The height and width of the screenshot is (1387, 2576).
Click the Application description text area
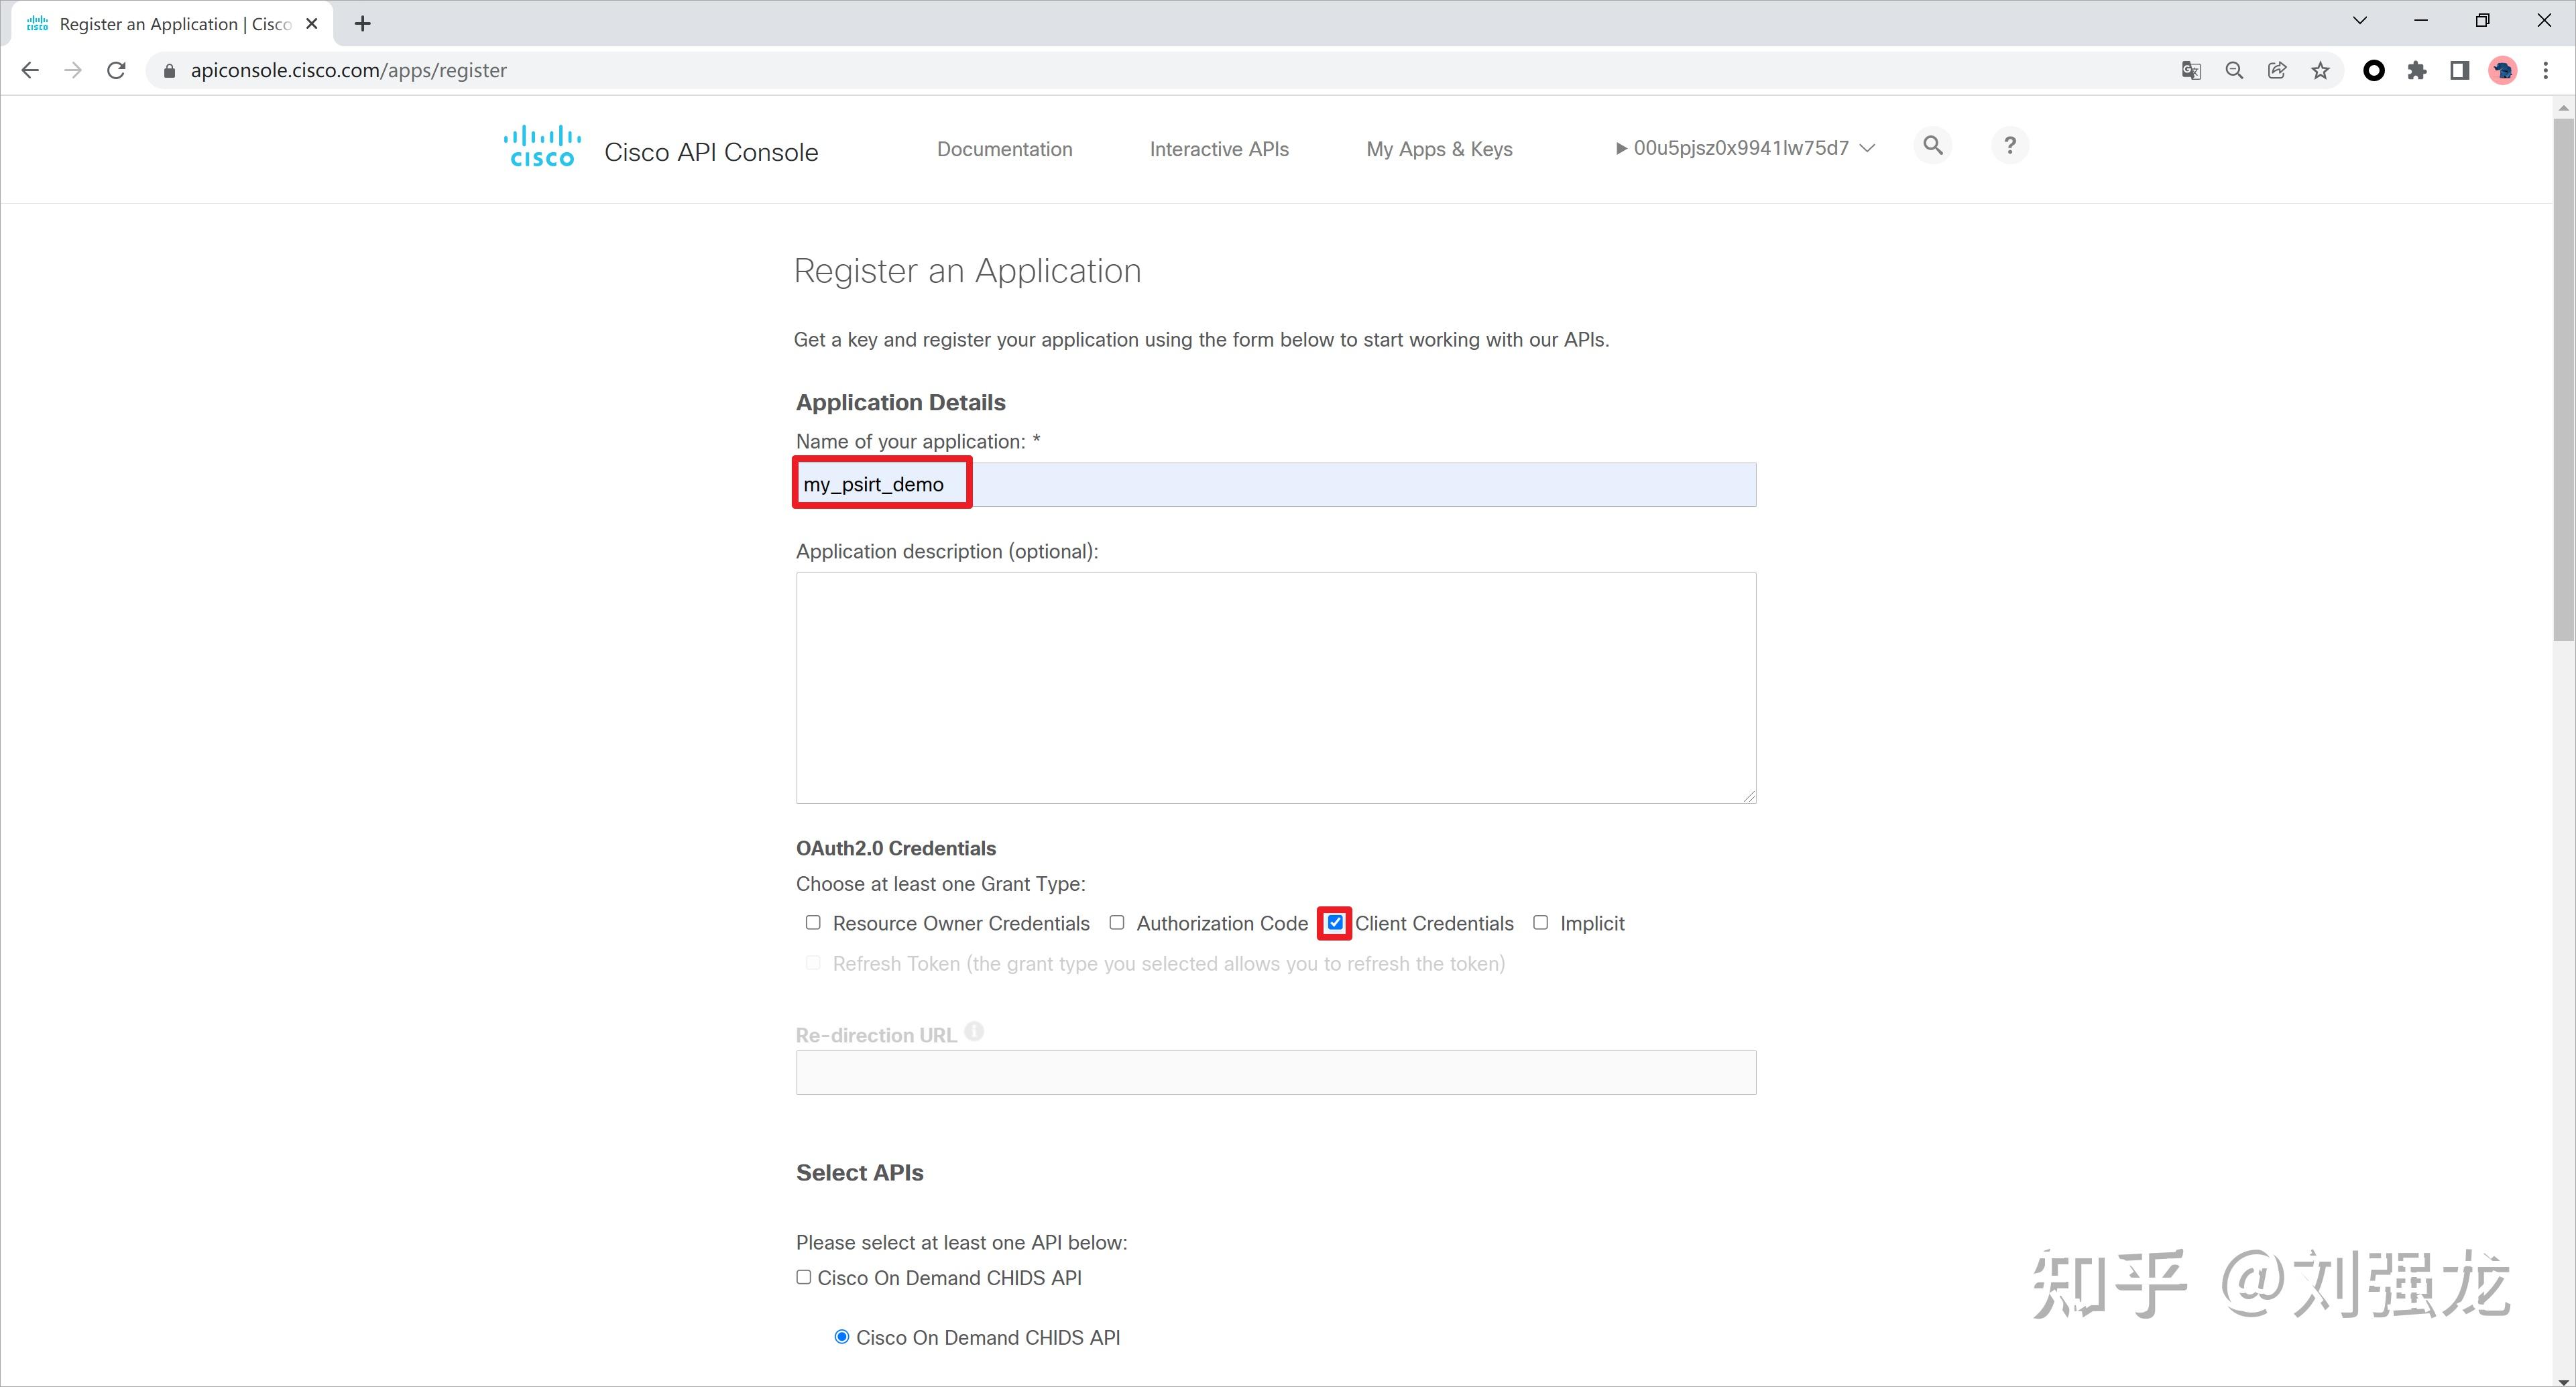(x=1275, y=687)
